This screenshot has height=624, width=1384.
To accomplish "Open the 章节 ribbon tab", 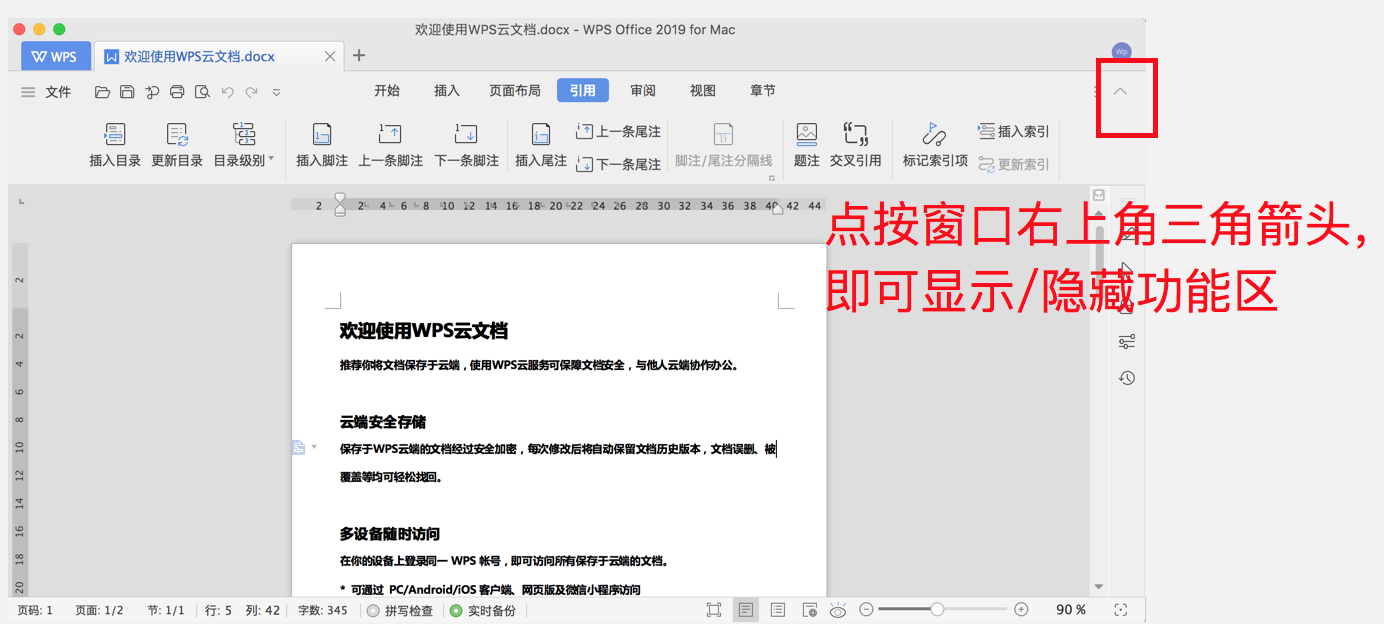I will pyautogui.click(x=763, y=91).
